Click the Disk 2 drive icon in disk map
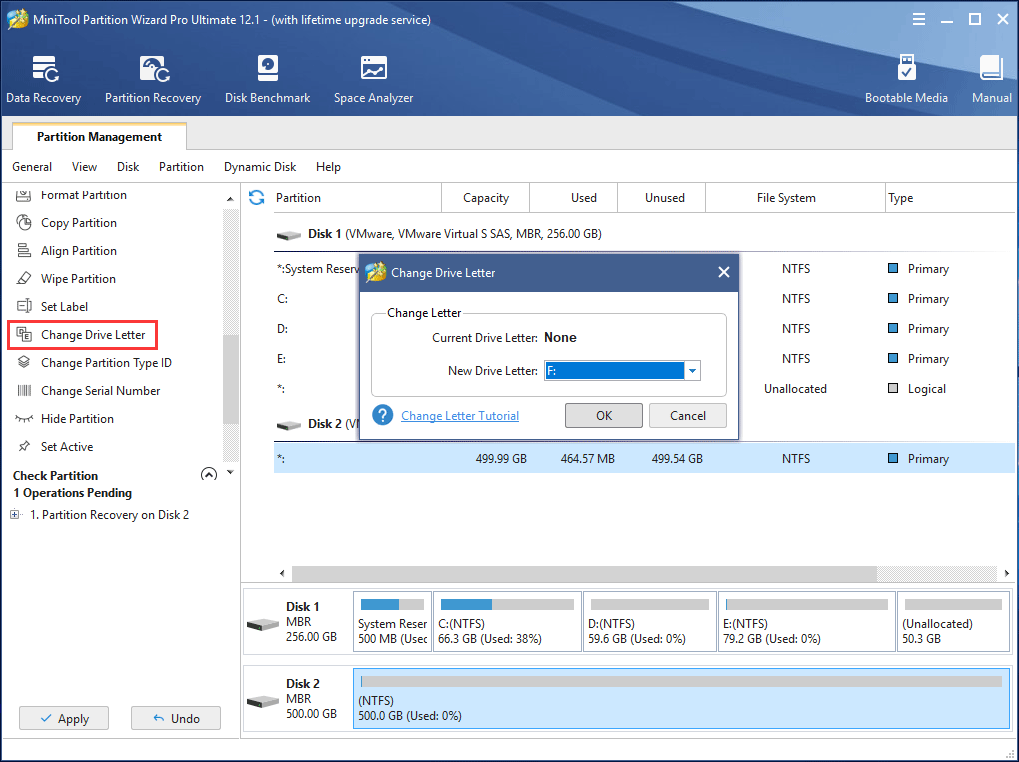Image resolution: width=1019 pixels, height=762 pixels. [x=263, y=702]
